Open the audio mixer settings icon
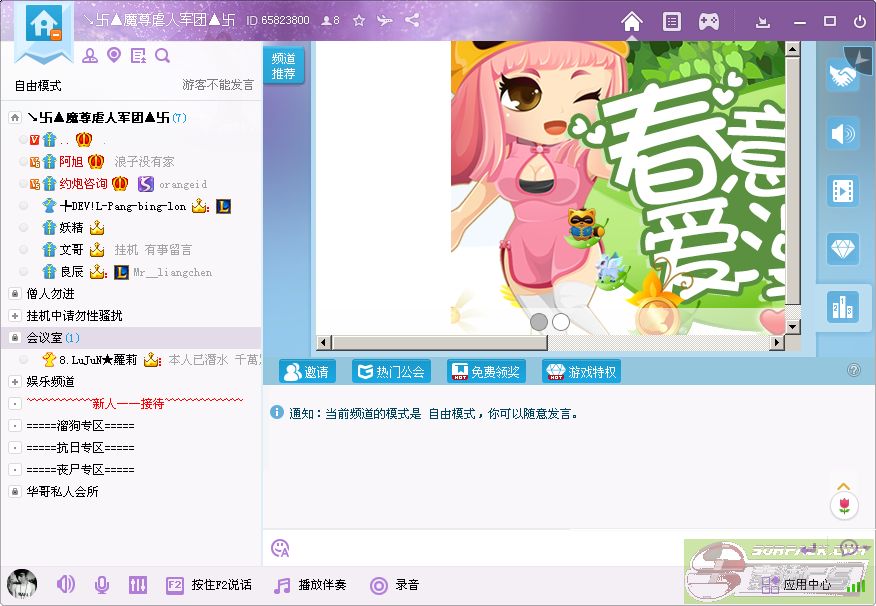 click(138, 585)
